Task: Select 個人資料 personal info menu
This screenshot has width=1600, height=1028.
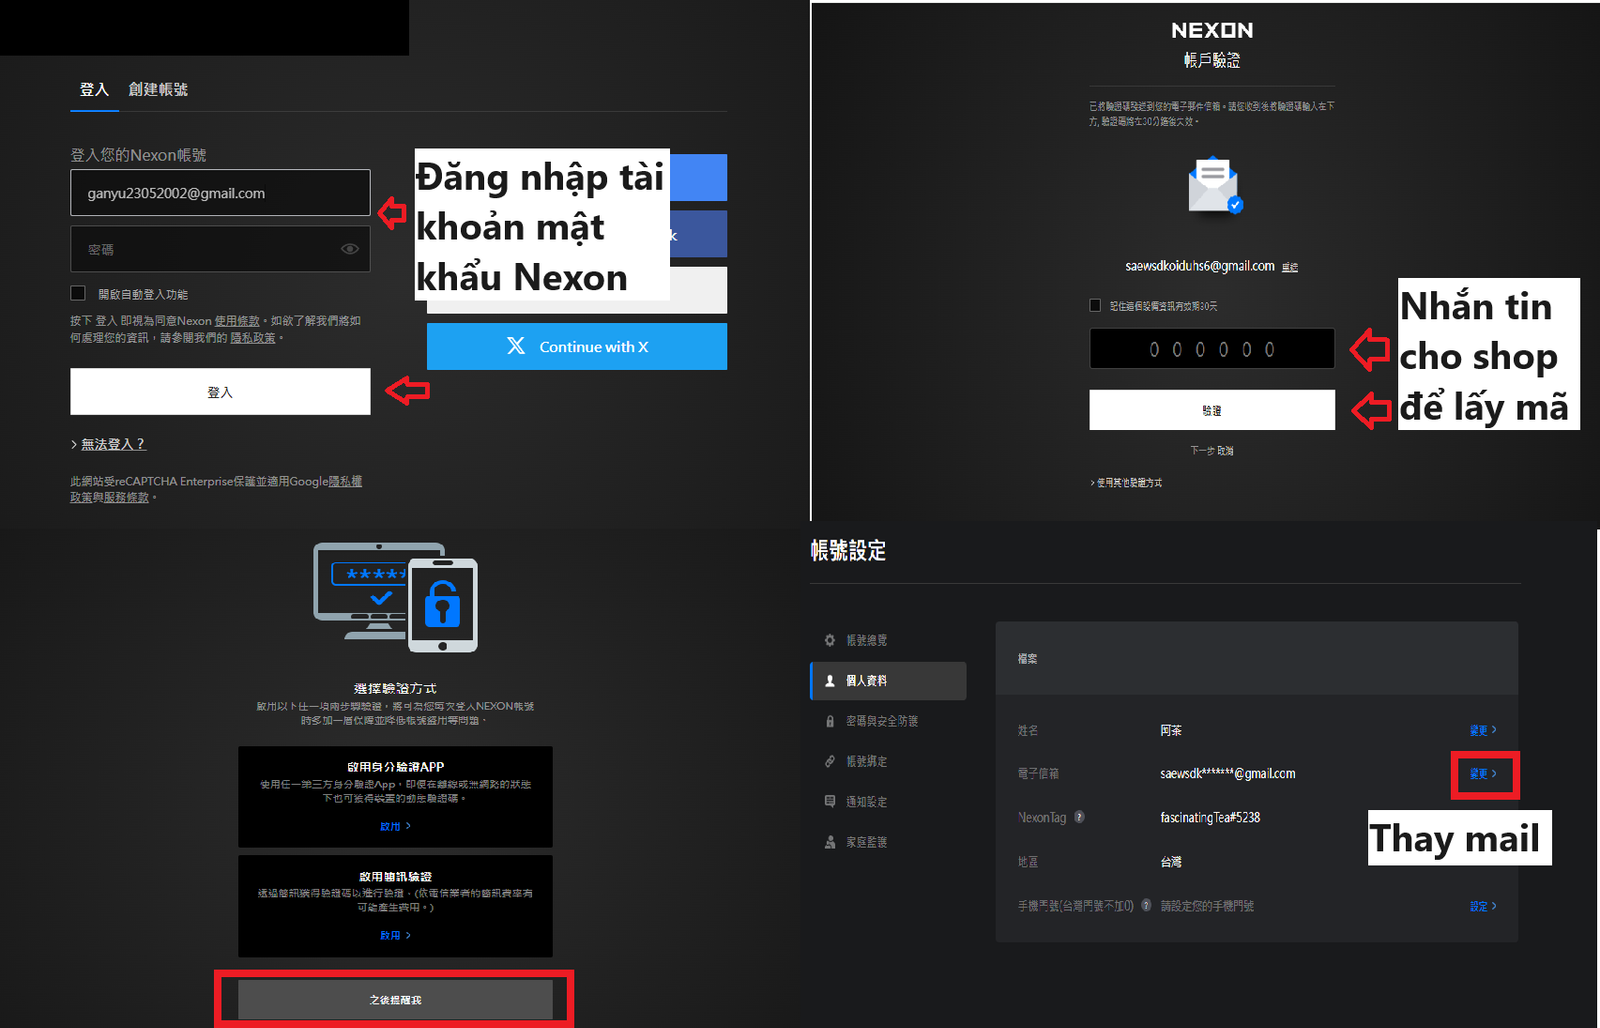Action: coord(888,681)
